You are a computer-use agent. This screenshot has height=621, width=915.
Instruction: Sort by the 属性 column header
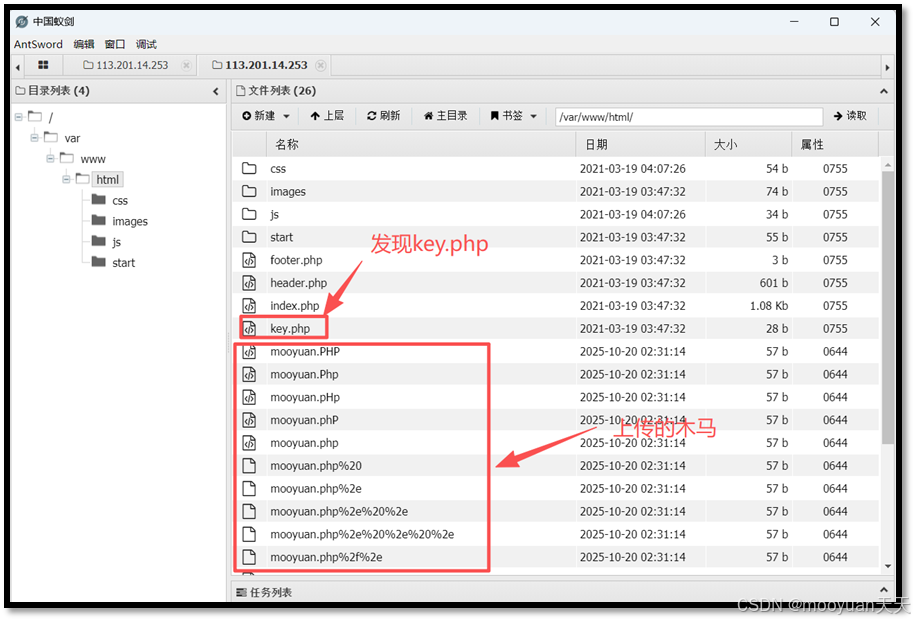pos(835,145)
